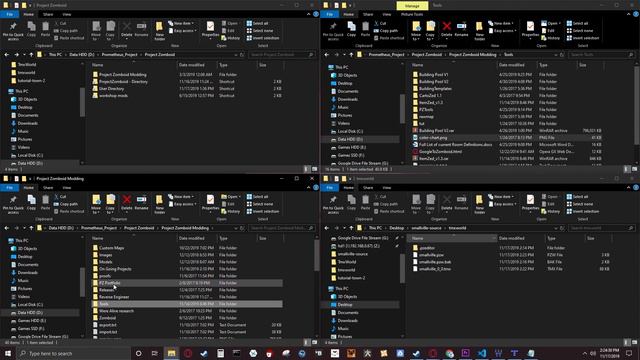Click New folder in the tmxworld window ribbon
Screen dimensions: 640x360
pos(480,204)
